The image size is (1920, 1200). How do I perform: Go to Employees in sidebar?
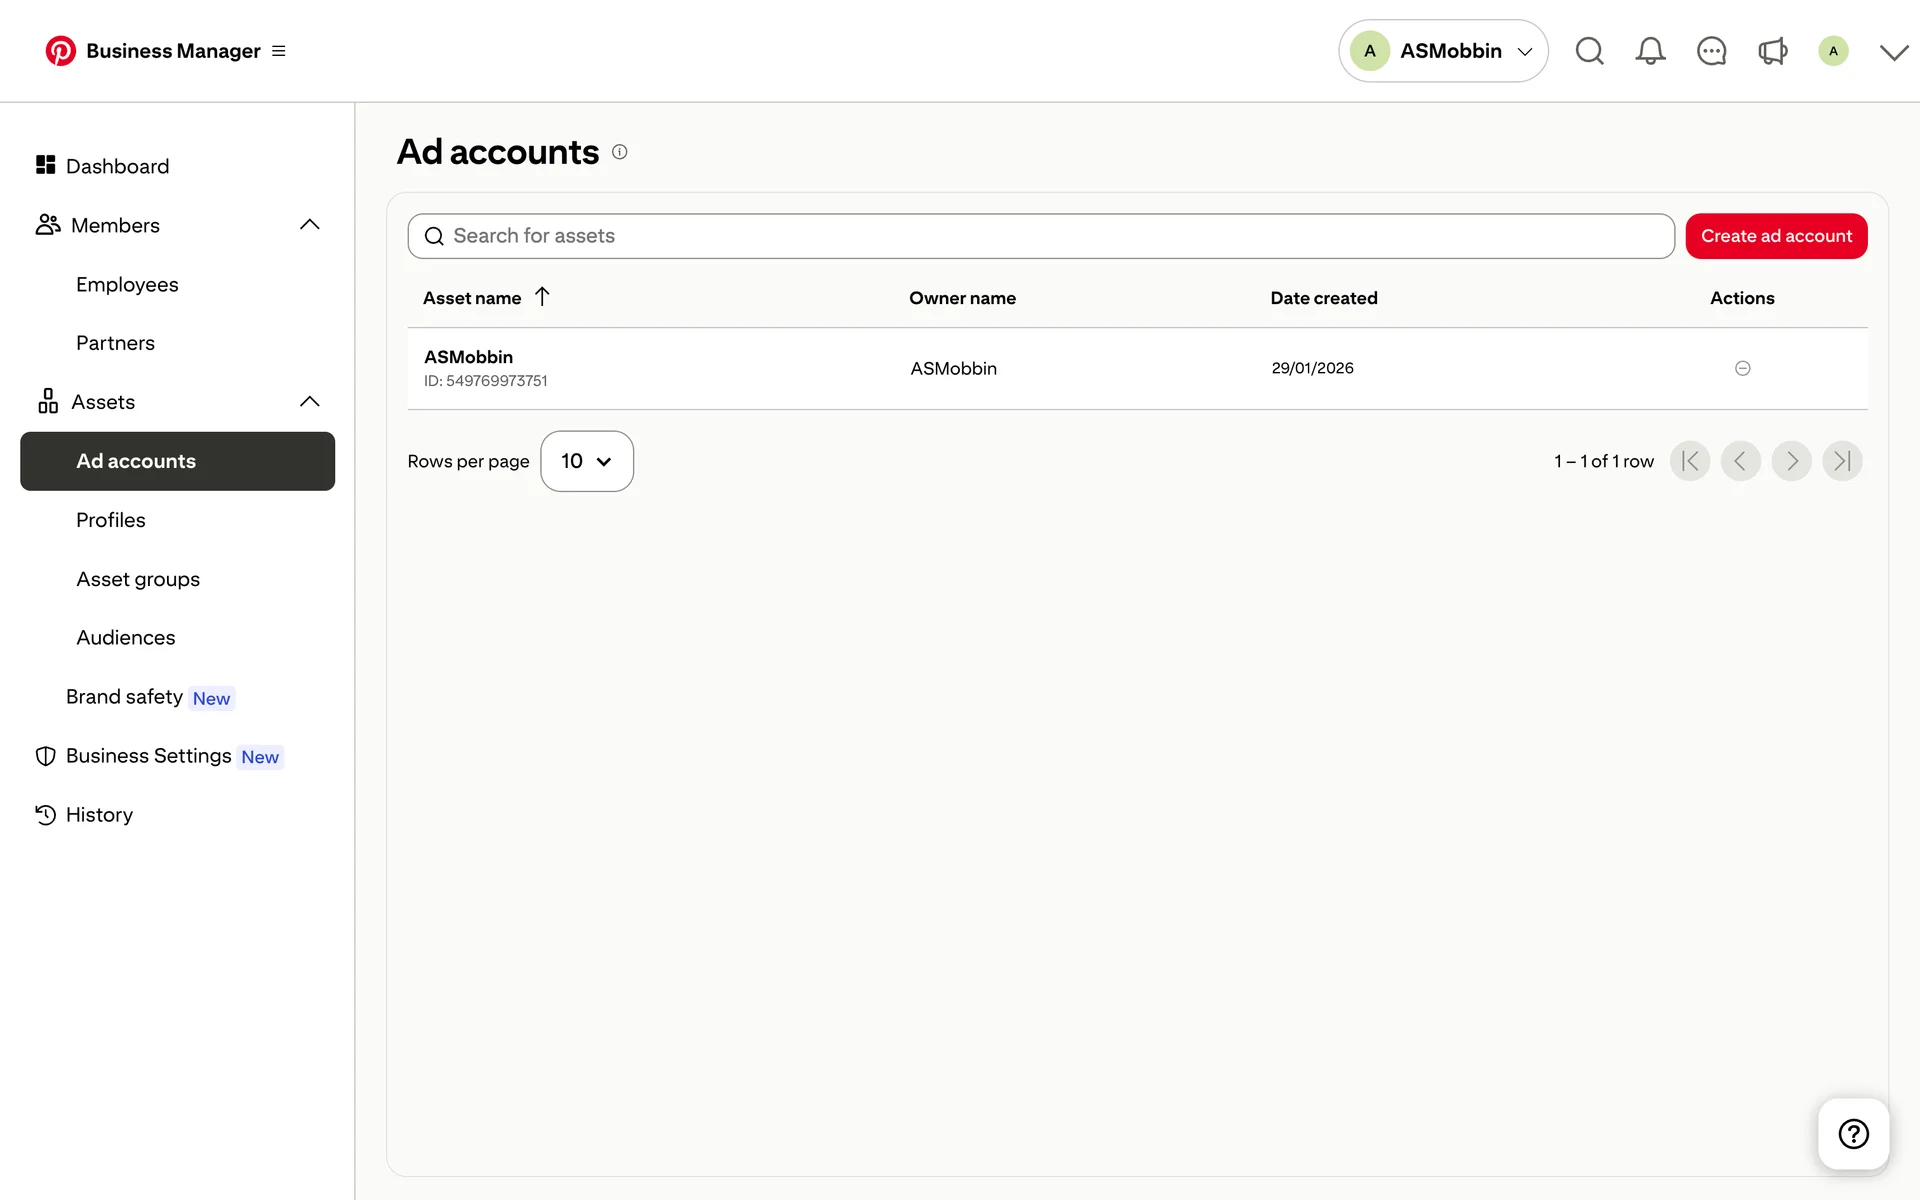[127, 285]
